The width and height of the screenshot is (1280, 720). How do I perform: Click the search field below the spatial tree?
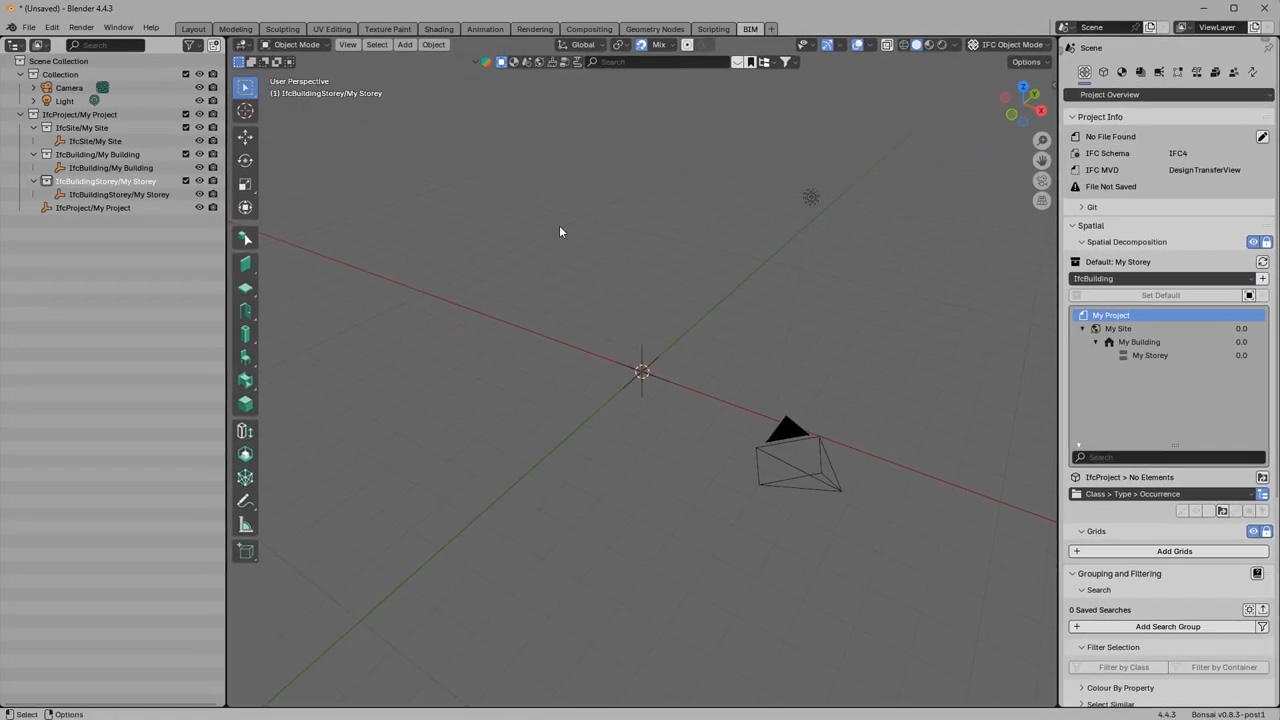click(1168, 457)
